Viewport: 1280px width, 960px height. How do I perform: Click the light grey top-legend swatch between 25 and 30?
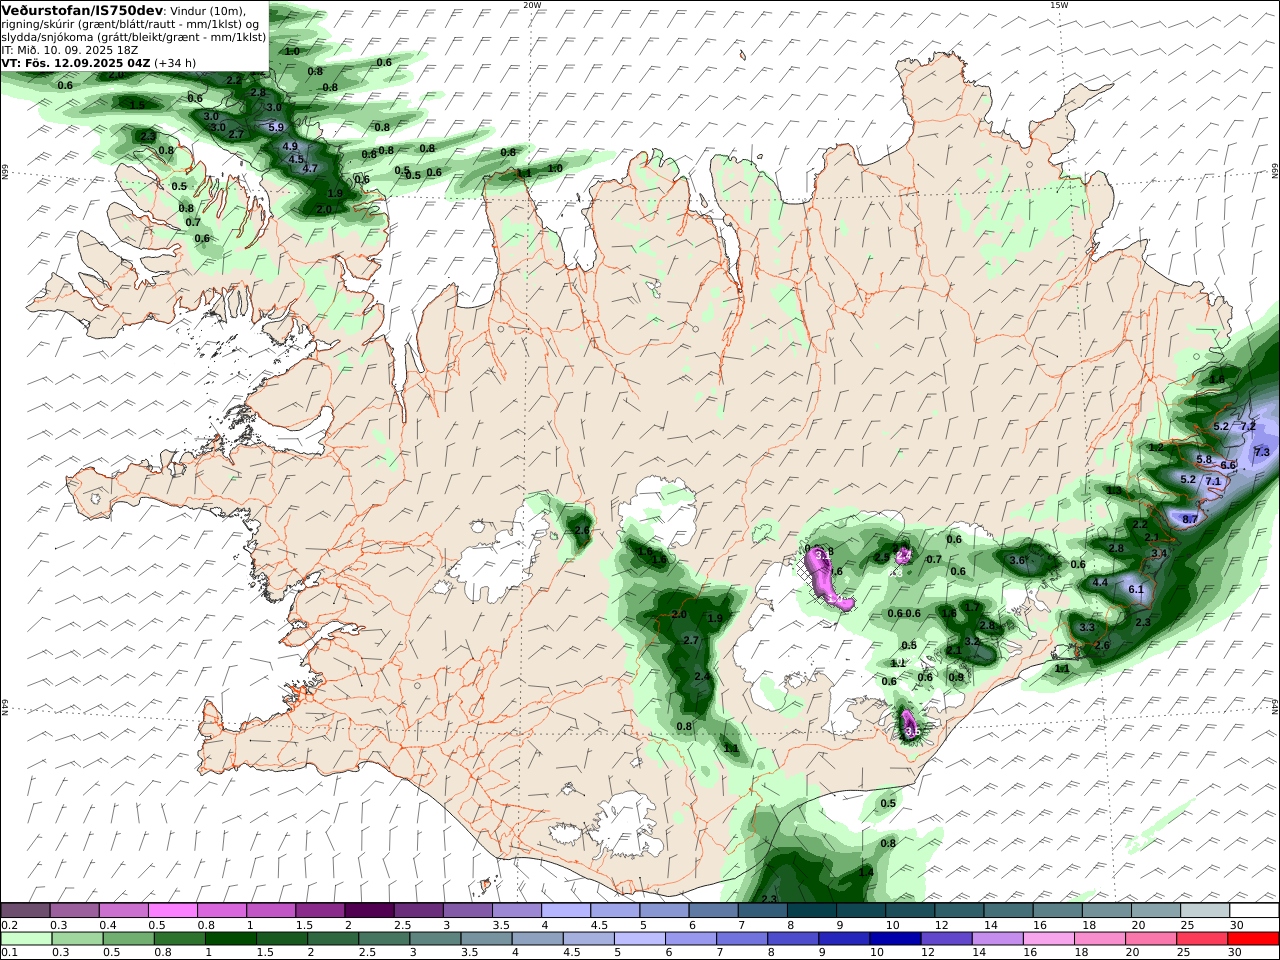tap(1206, 910)
